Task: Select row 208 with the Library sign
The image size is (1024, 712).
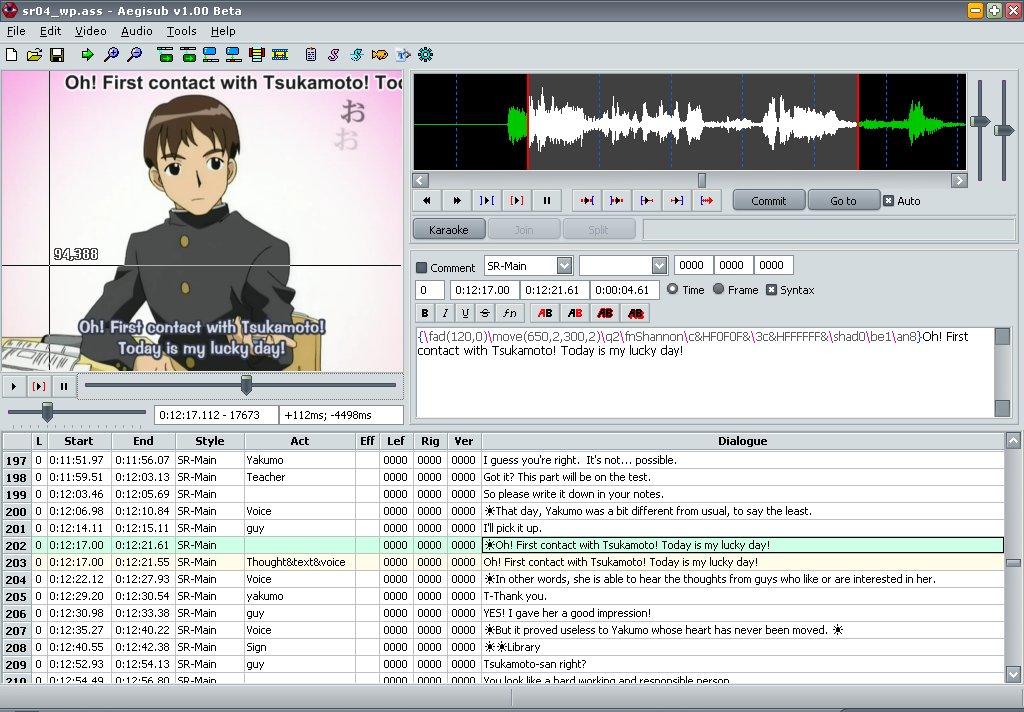Action: tap(503, 647)
